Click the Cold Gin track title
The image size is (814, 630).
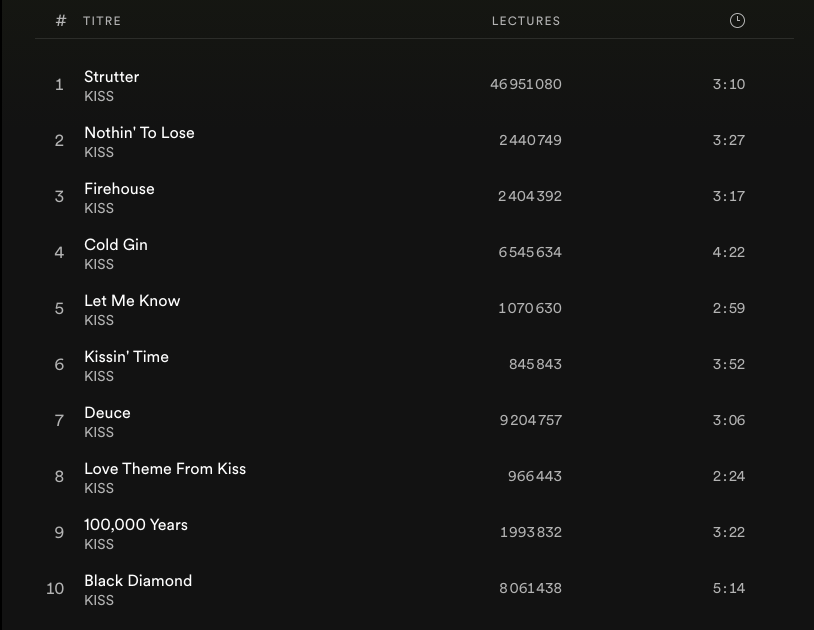click(x=116, y=245)
